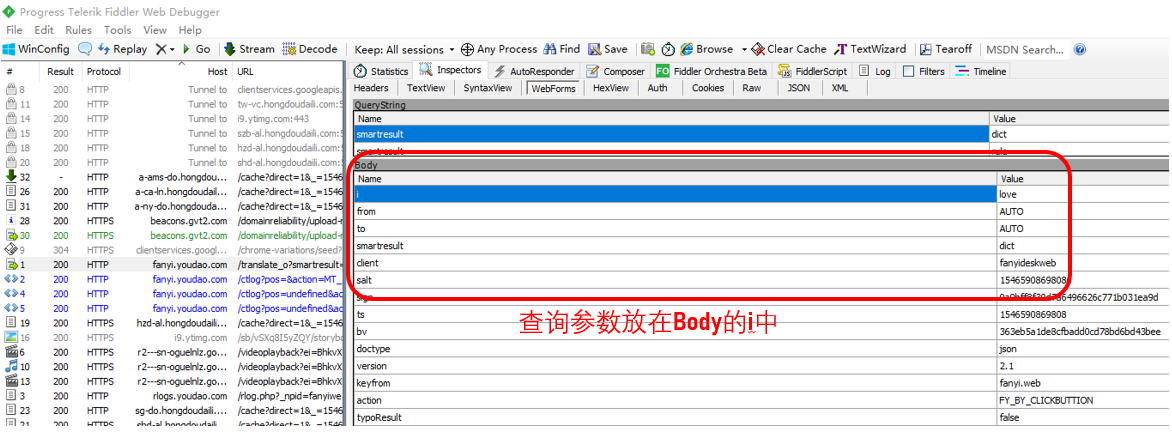Screen dimensions: 1172x432
Task: Open the Filters tab
Action: (924, 71)
